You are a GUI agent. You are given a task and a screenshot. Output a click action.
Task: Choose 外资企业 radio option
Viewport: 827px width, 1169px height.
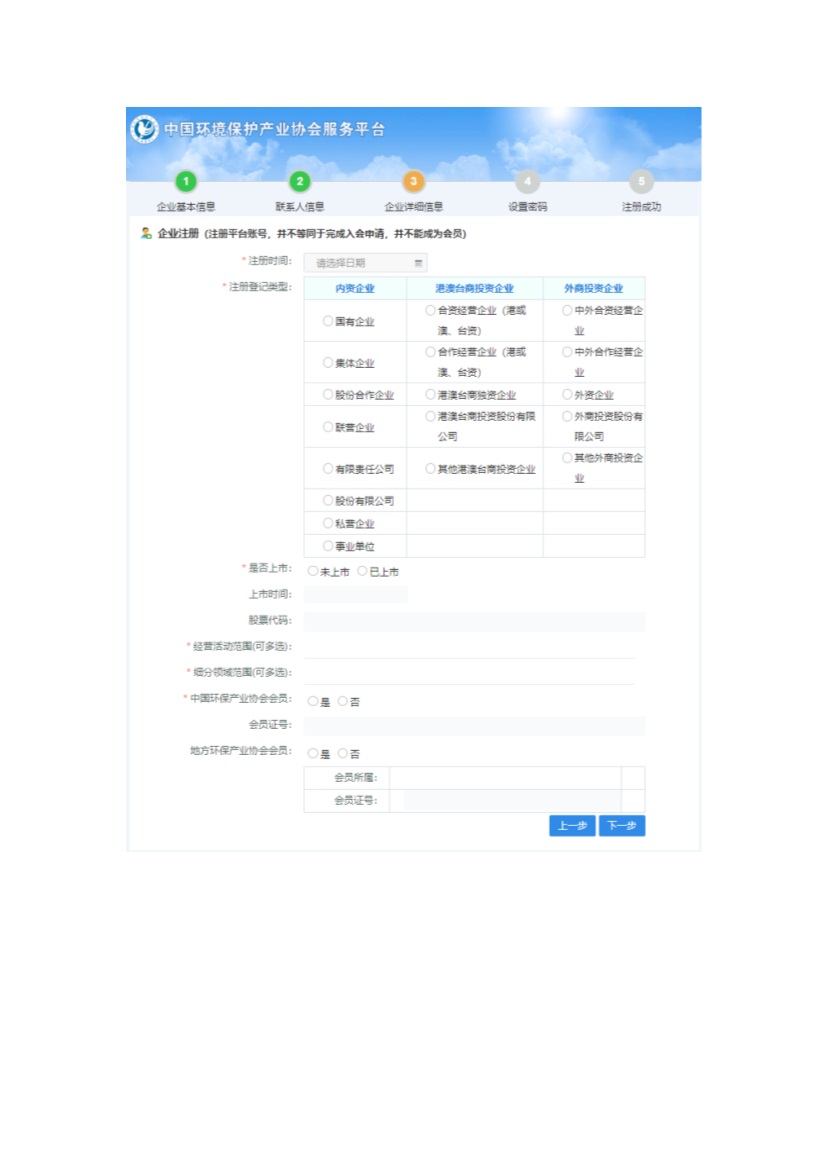click(567, 394)
